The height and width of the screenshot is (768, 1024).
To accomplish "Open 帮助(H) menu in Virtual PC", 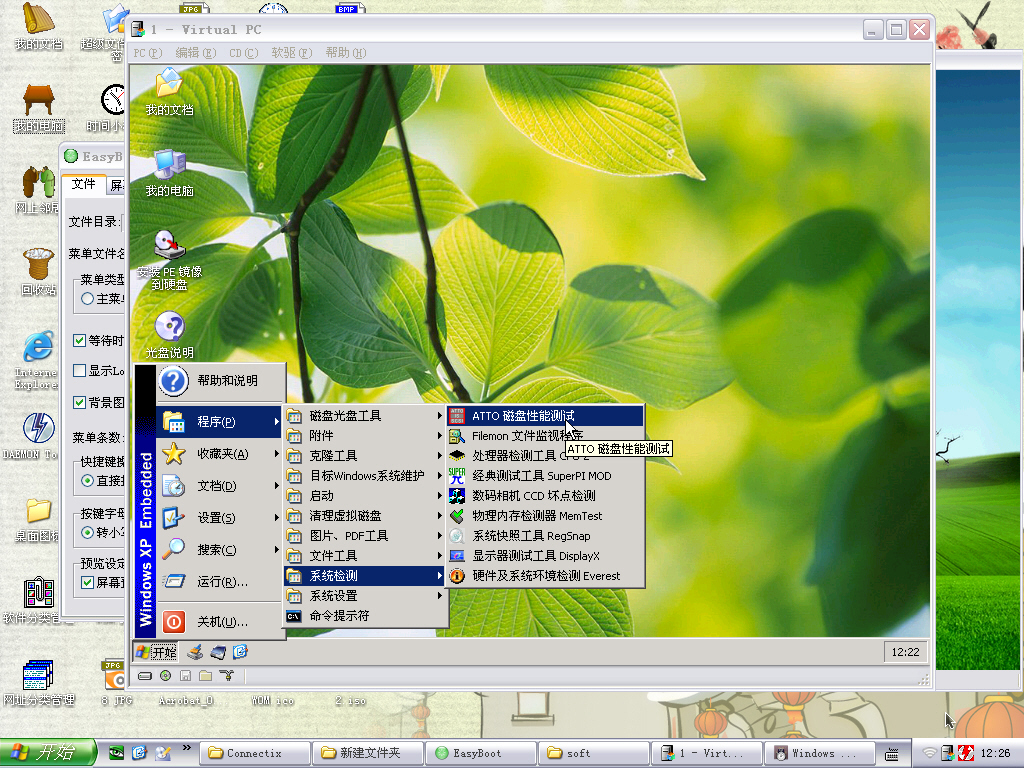I will click(x=346, y=53).
